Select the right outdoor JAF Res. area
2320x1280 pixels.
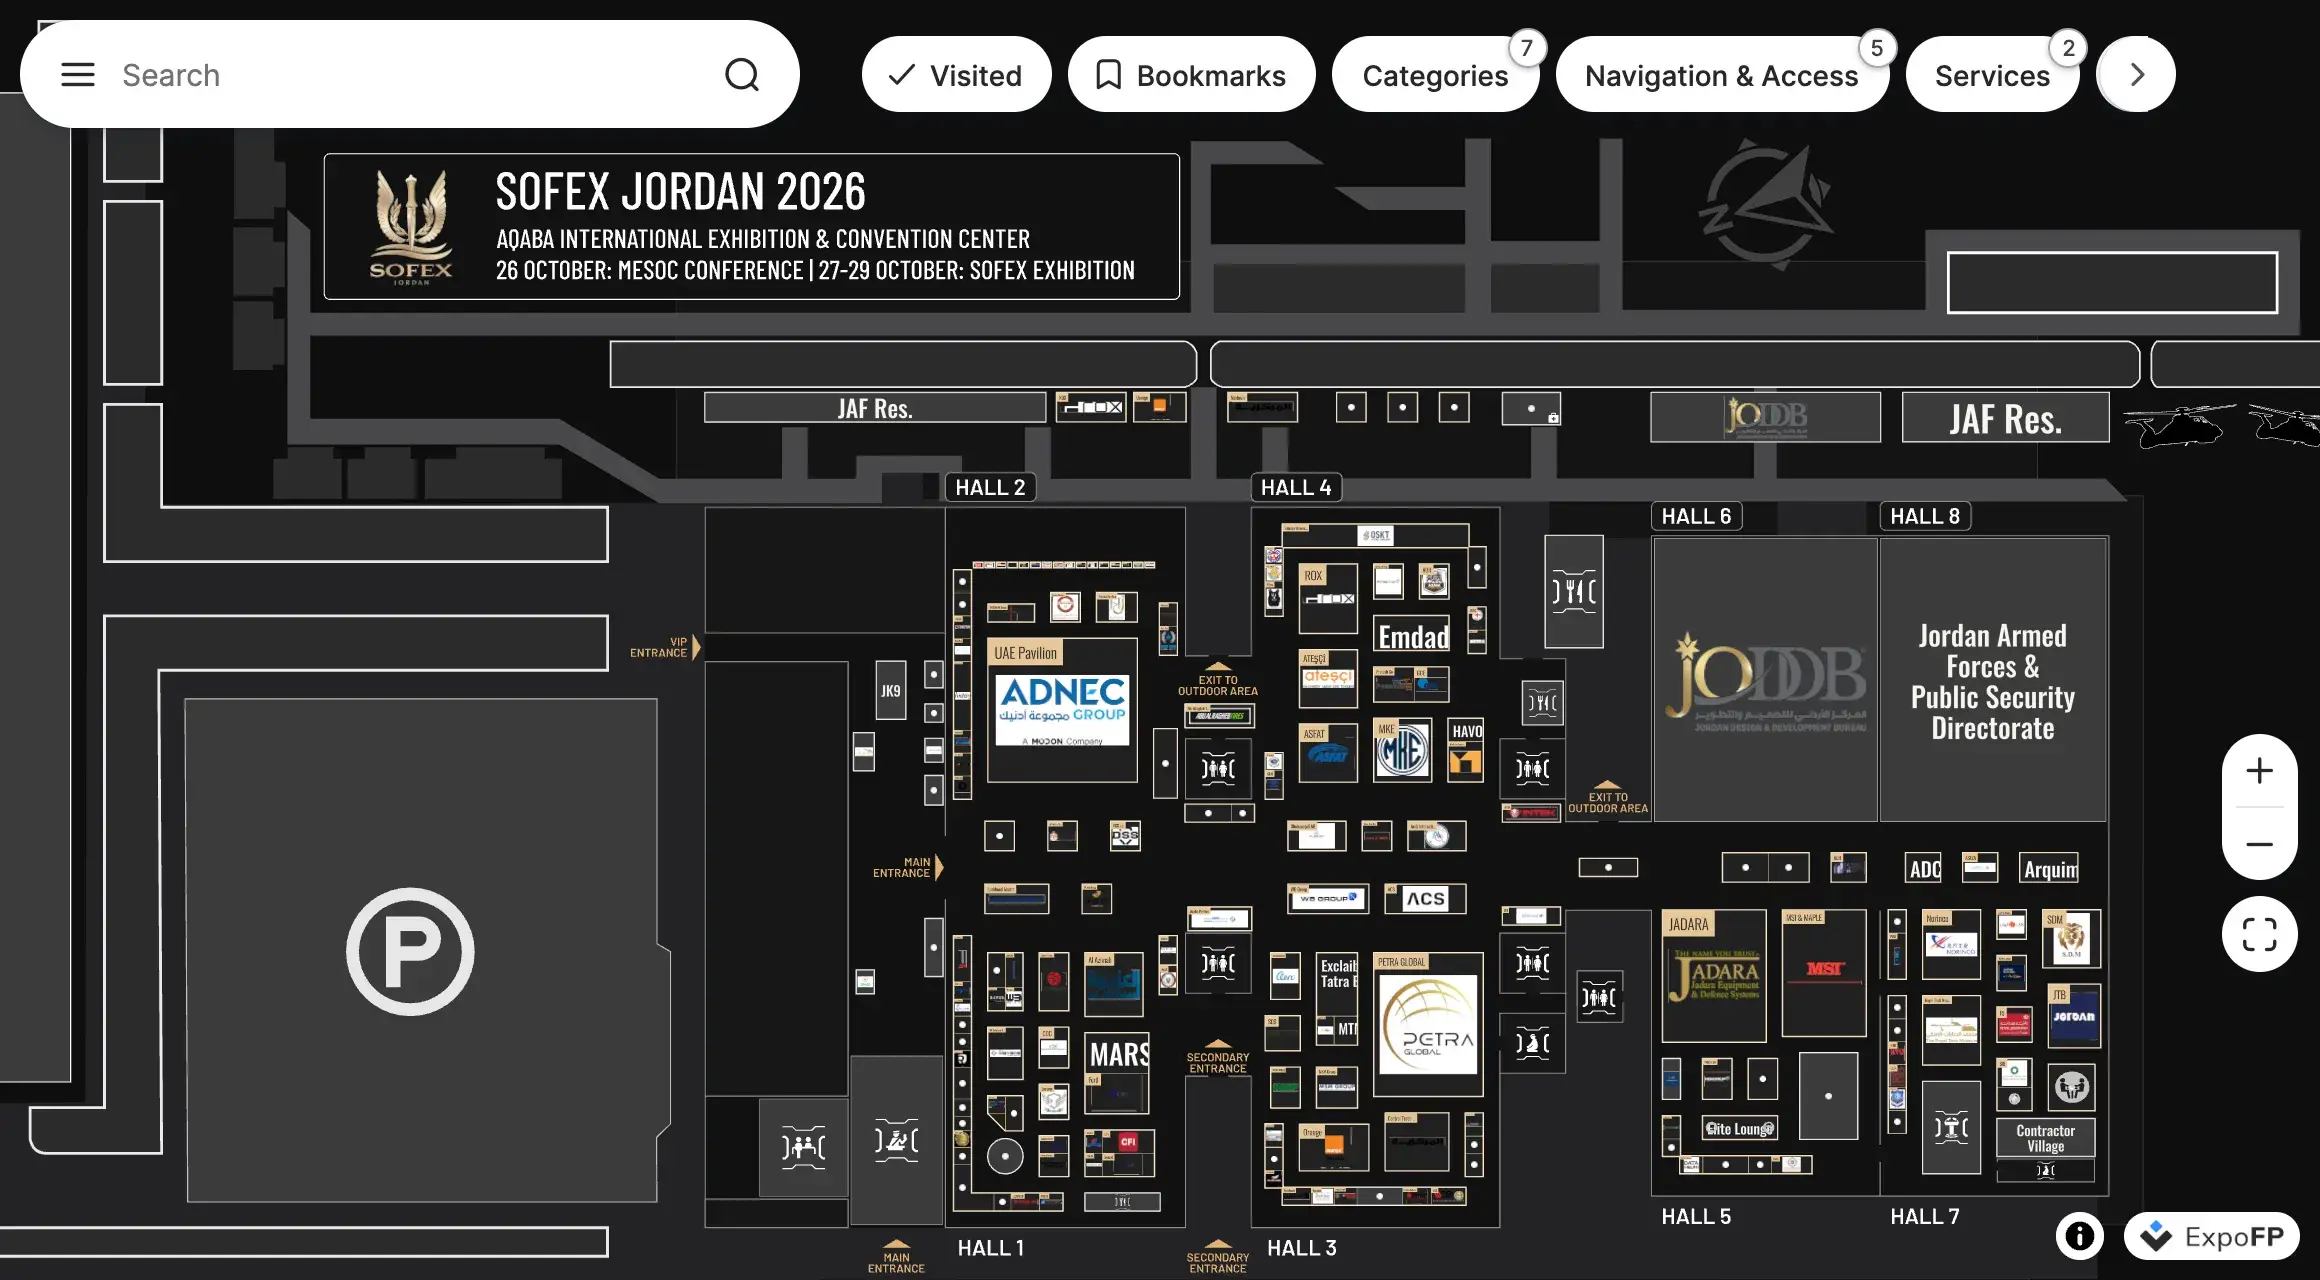pos(2005,418)
